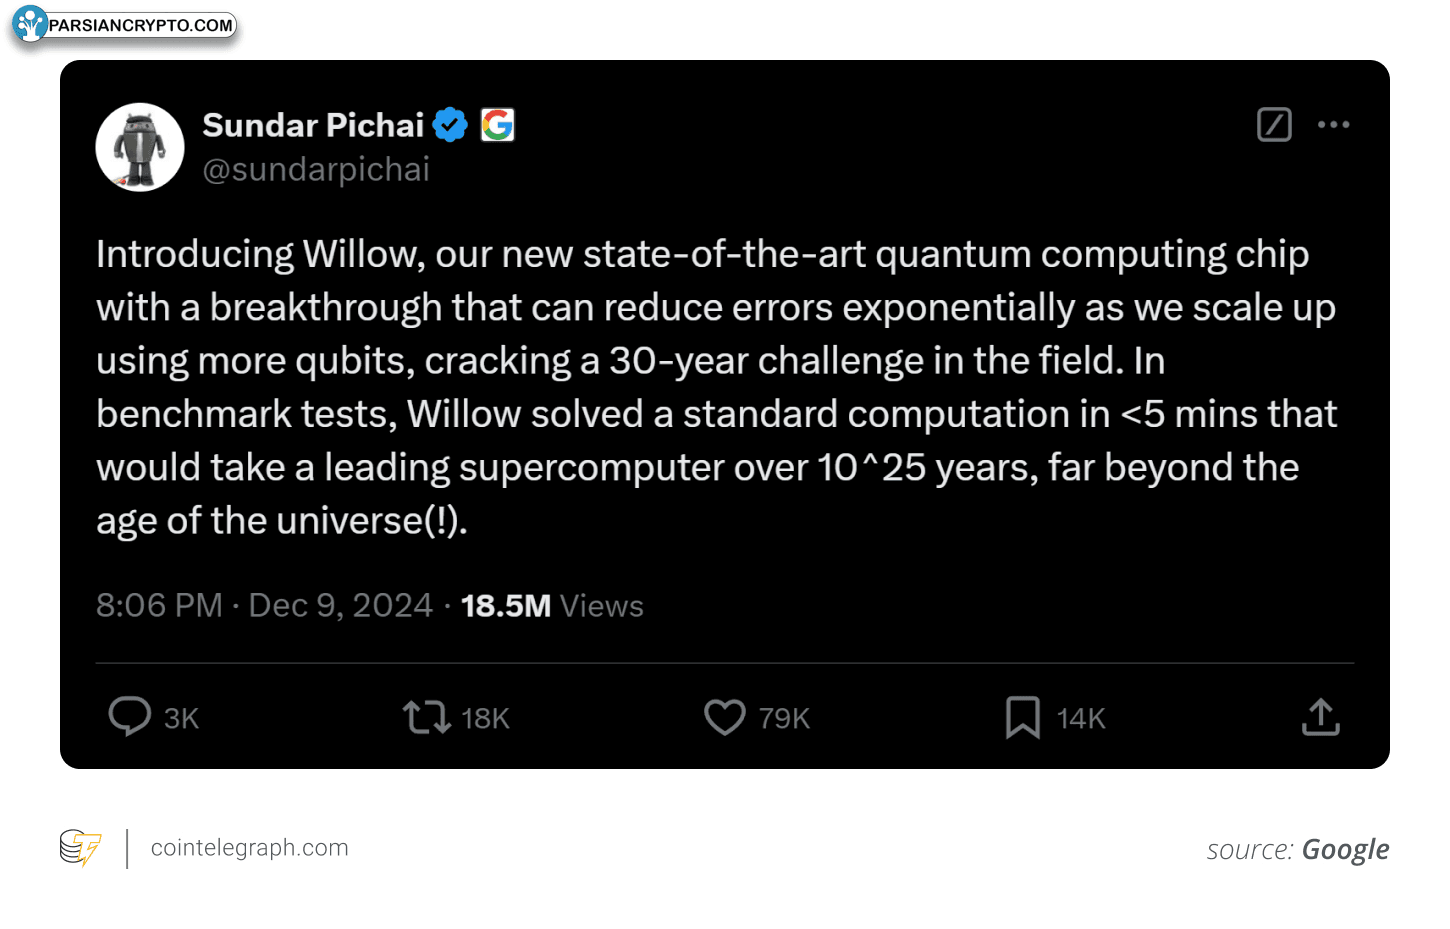Click the 14K bookmarks count

pyautogui.click(x=1081, y=718)
